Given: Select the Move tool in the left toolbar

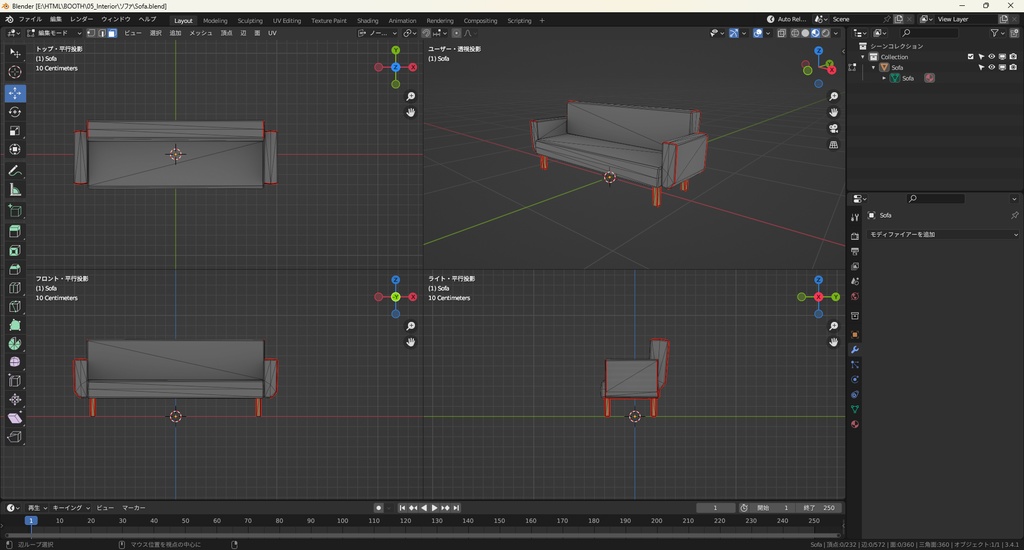Looking at the screenshot, I should click(x=15, y=93).
